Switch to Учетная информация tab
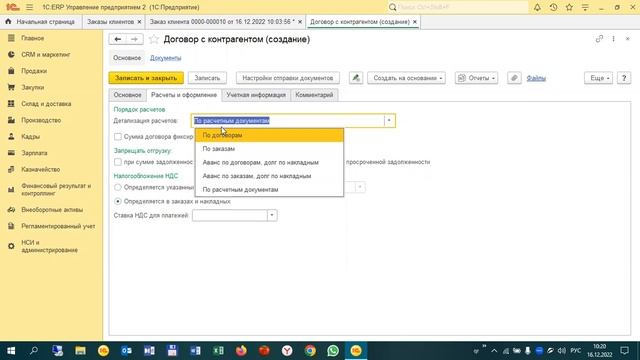This screenshot has width=640, height=360. 256,95
